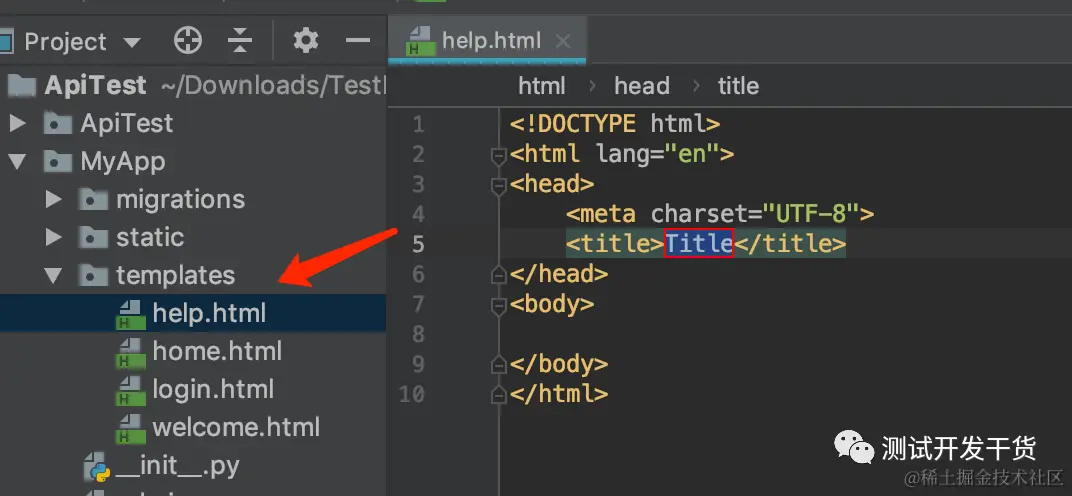Click the empty line 8 in the editor

786,335
